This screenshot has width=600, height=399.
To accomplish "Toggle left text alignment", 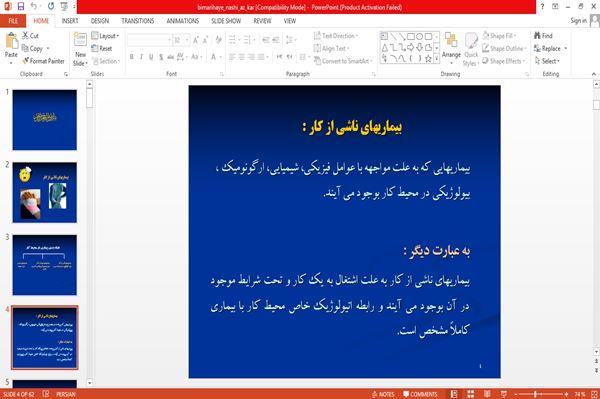I will pos(232,57).
